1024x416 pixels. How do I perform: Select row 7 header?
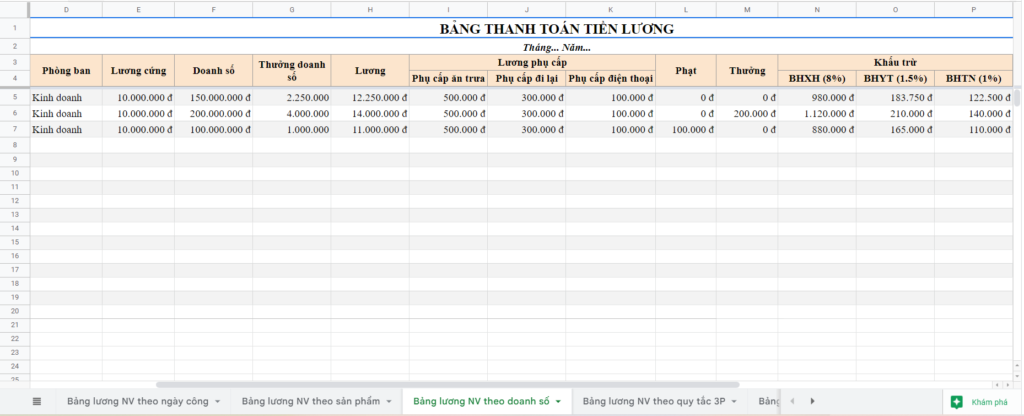click(15, 129)
